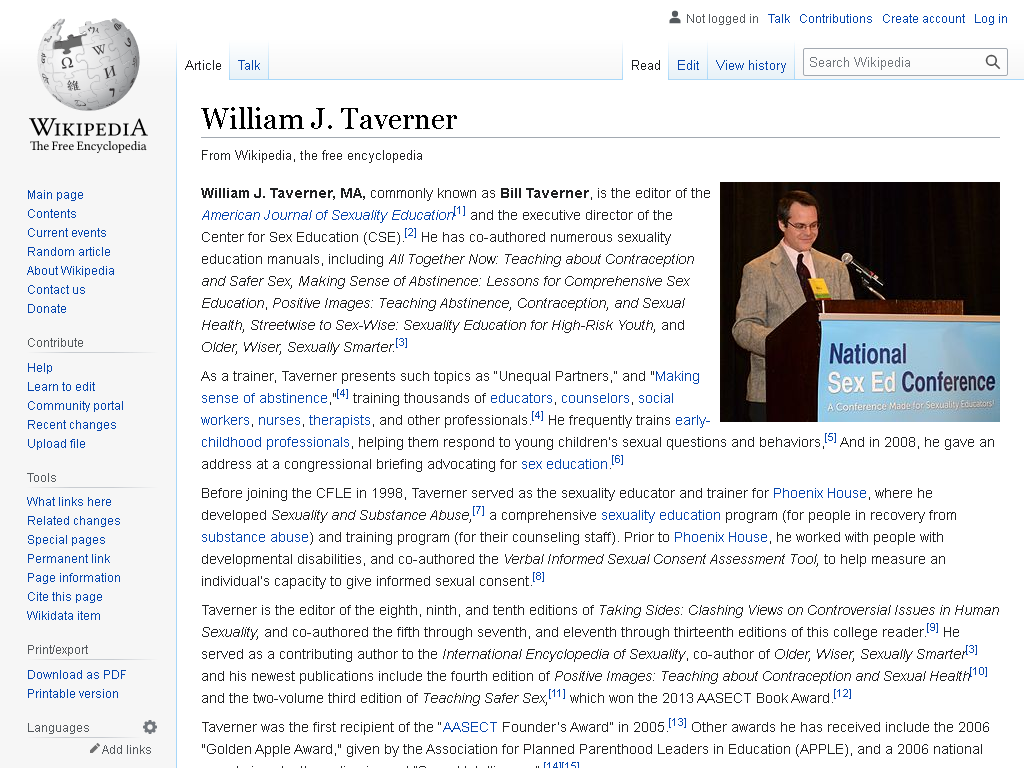Screen dimensions: 1024x768
Task: Click the Create account link
Action: pos(923,19)
